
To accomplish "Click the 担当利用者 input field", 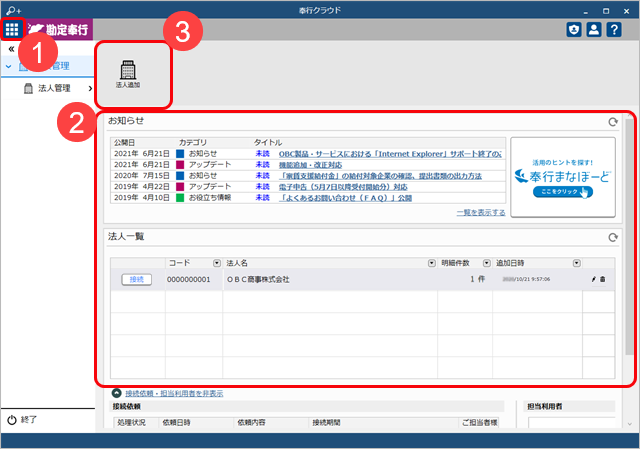I will point(571,422).
